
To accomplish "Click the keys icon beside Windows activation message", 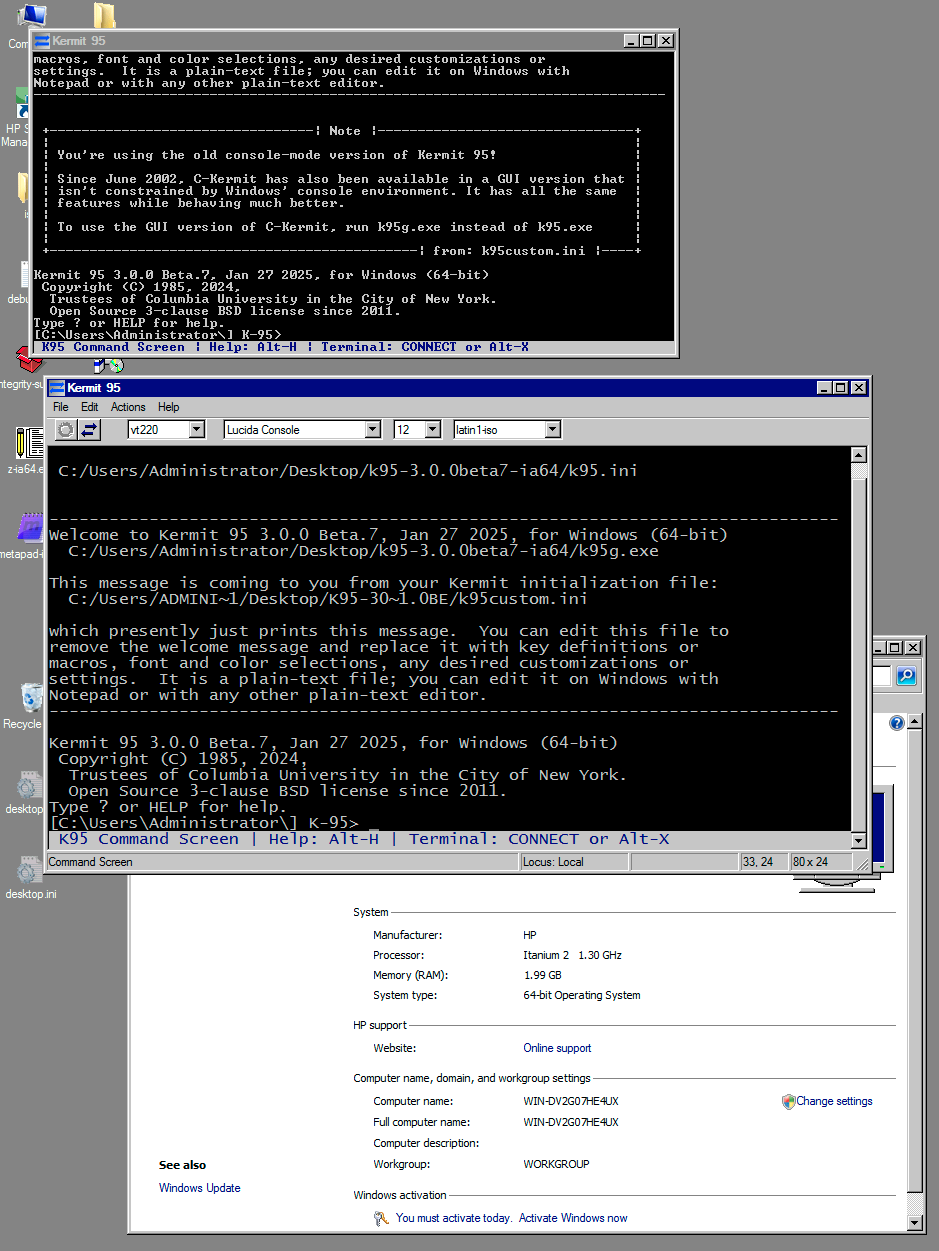I will 381,1218.
